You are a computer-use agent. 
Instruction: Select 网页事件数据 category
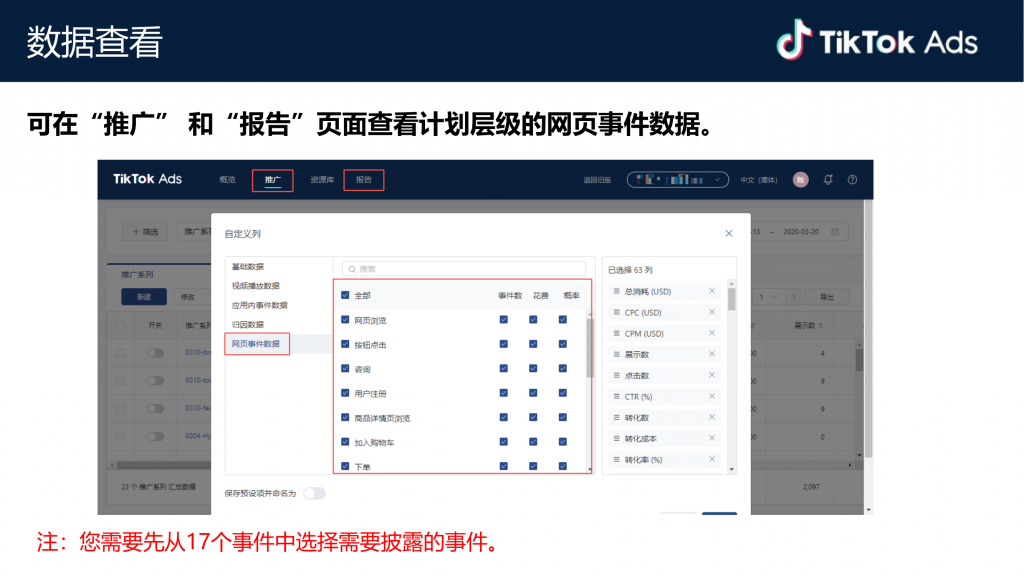coord(257,344)
